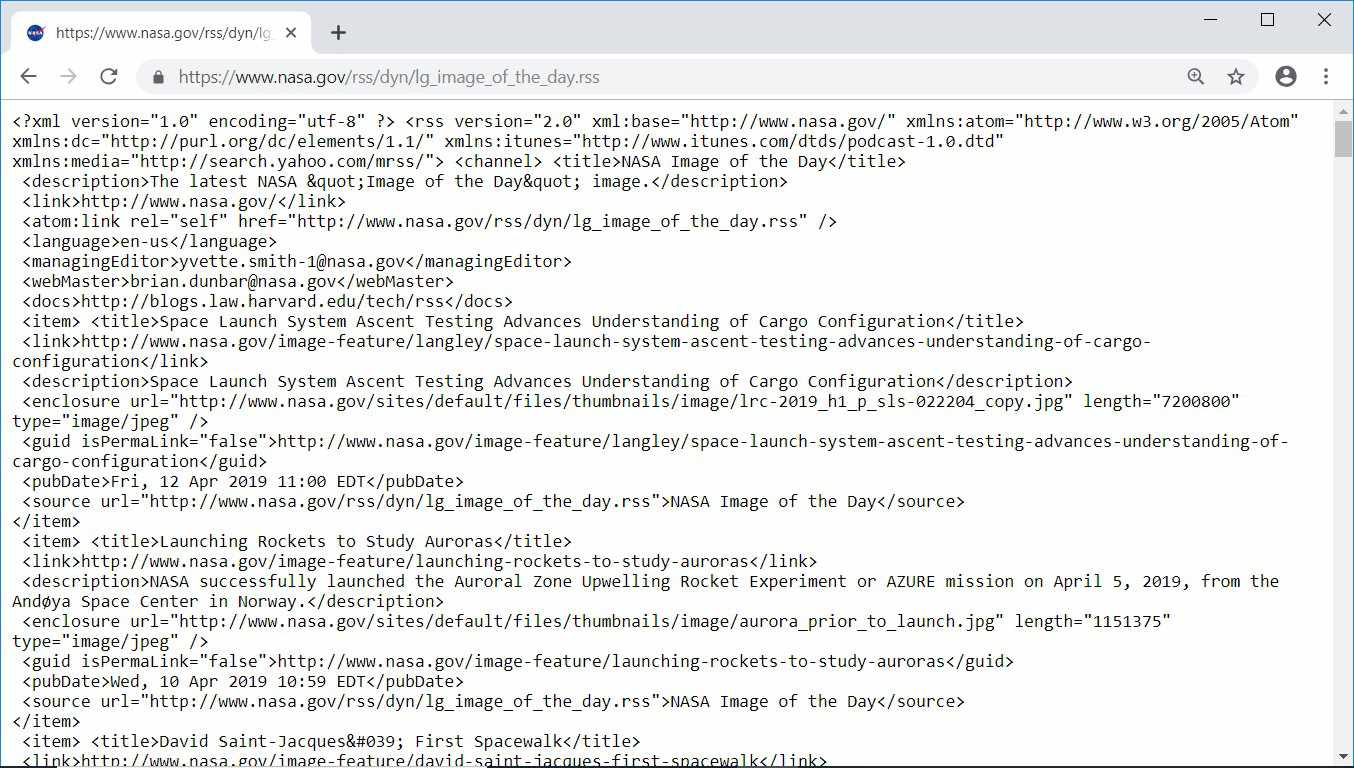Open the Chrome three-dot menu
The width and height of the screenshot is (1354, 768).
1326,77
